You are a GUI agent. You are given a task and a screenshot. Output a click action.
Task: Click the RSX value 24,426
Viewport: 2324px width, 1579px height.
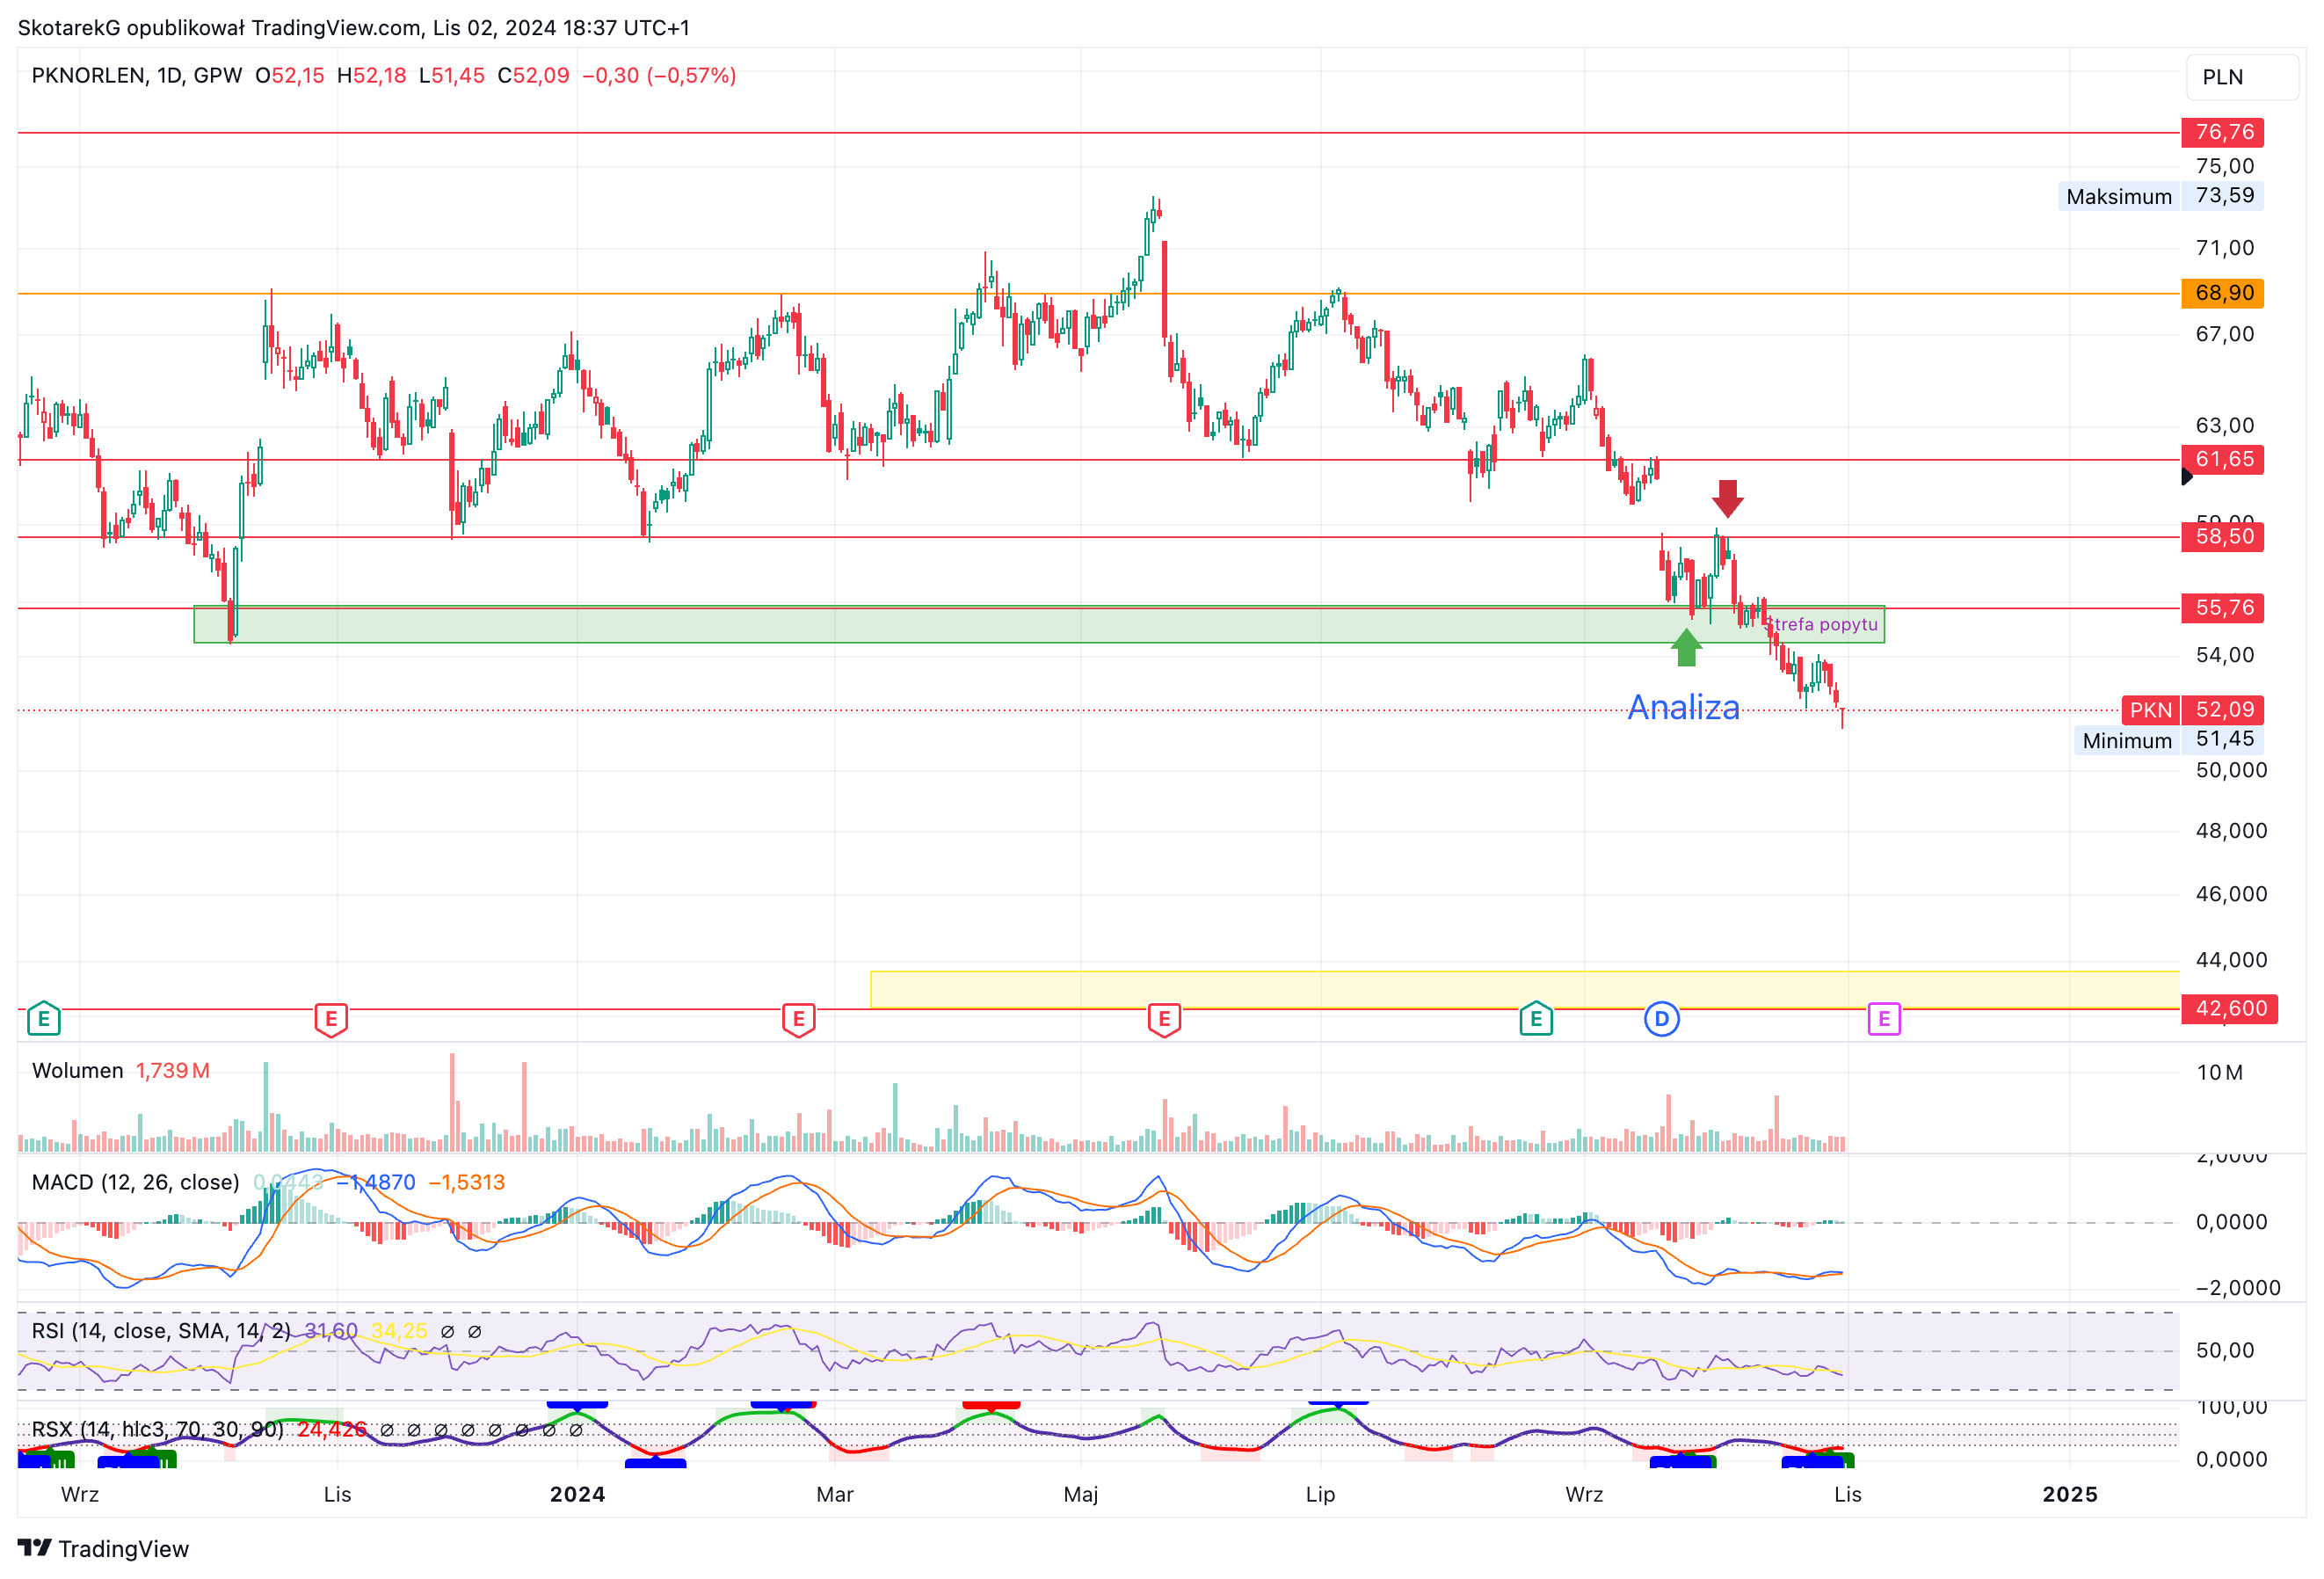click(331, 1429)
